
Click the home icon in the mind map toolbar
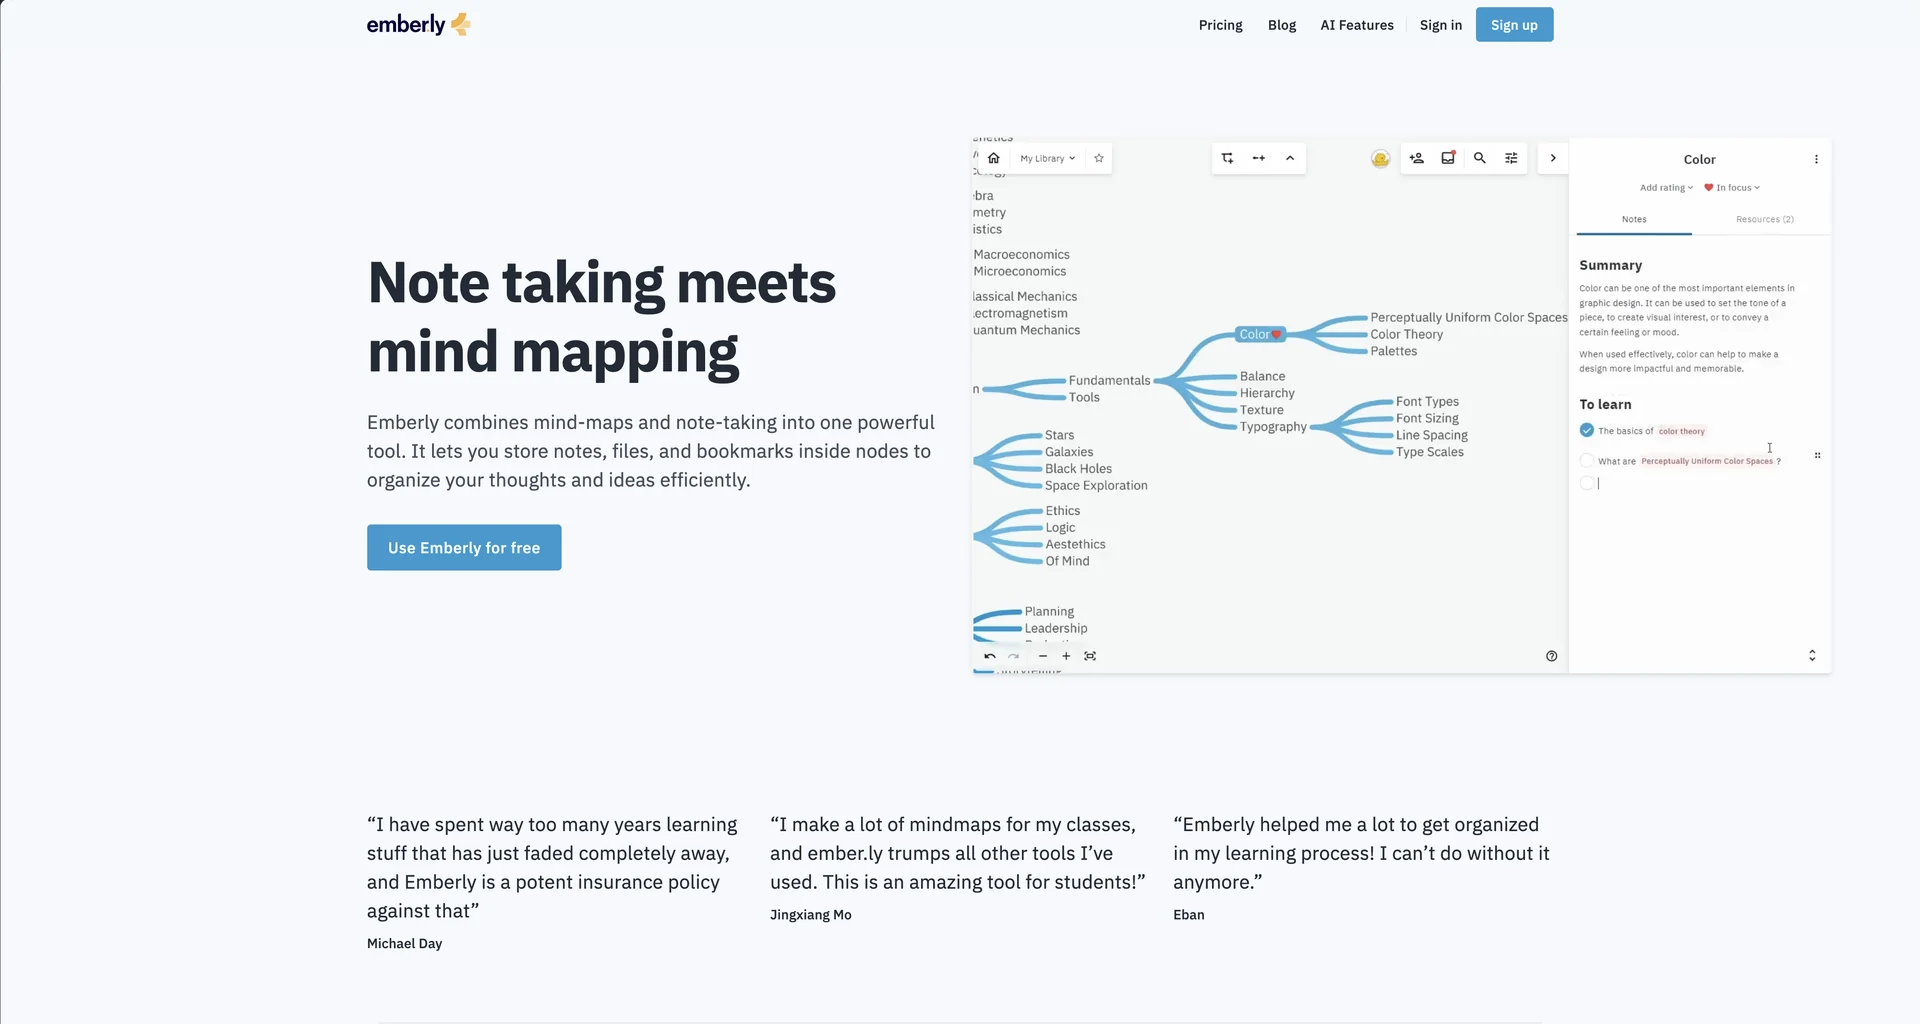point(993,158)
